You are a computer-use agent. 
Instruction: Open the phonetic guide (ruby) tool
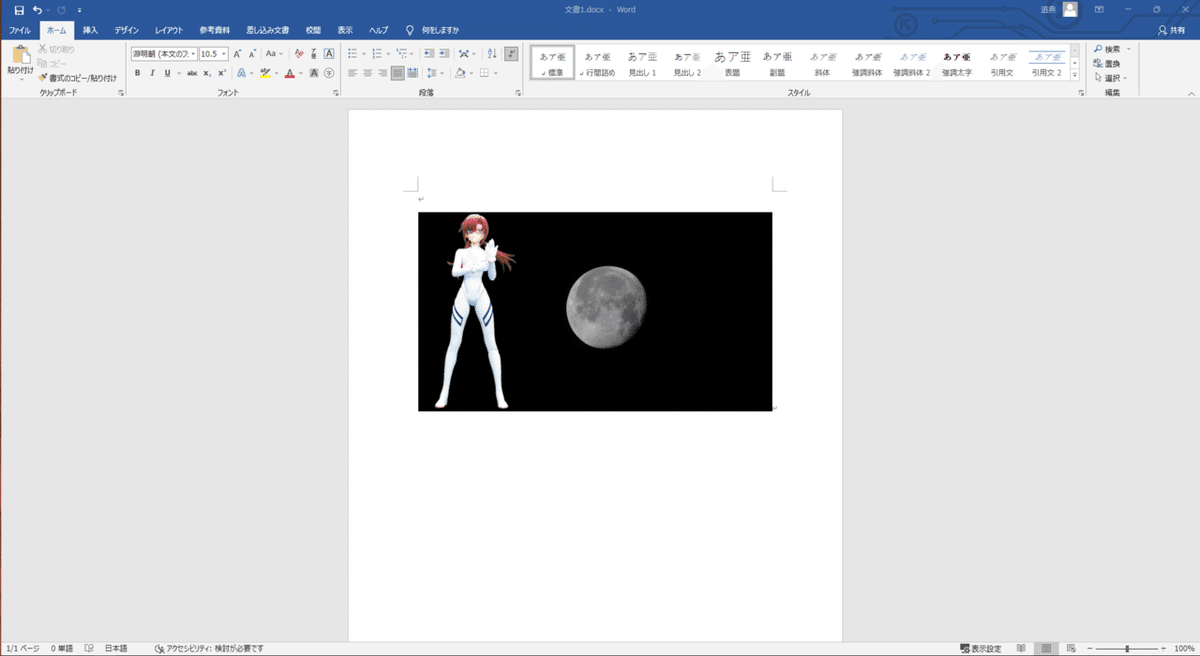[315, 54]
